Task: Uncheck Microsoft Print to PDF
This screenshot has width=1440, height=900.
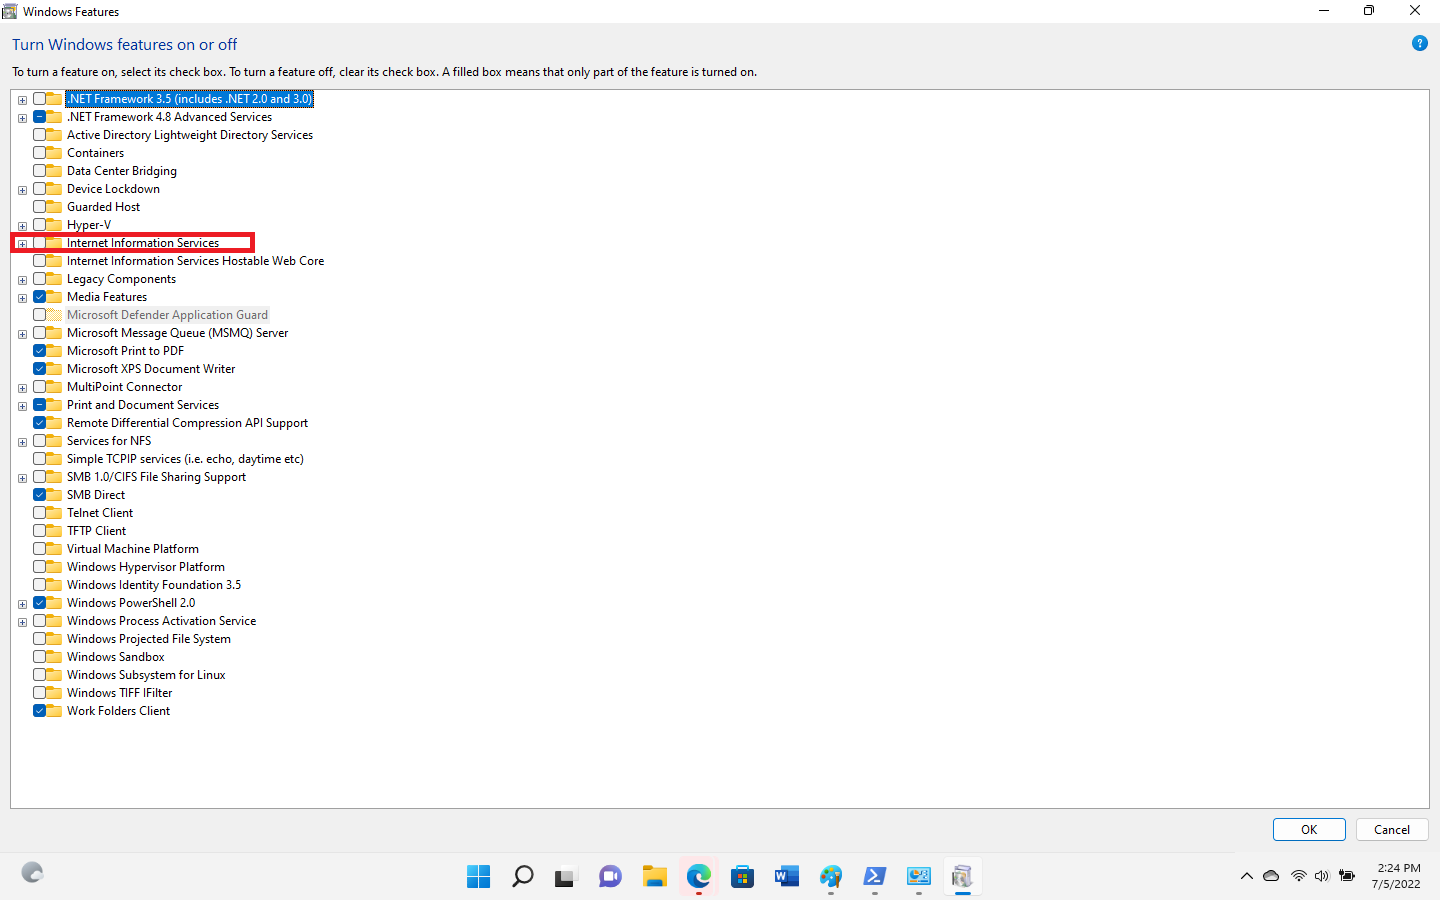Action: (39, 351)
